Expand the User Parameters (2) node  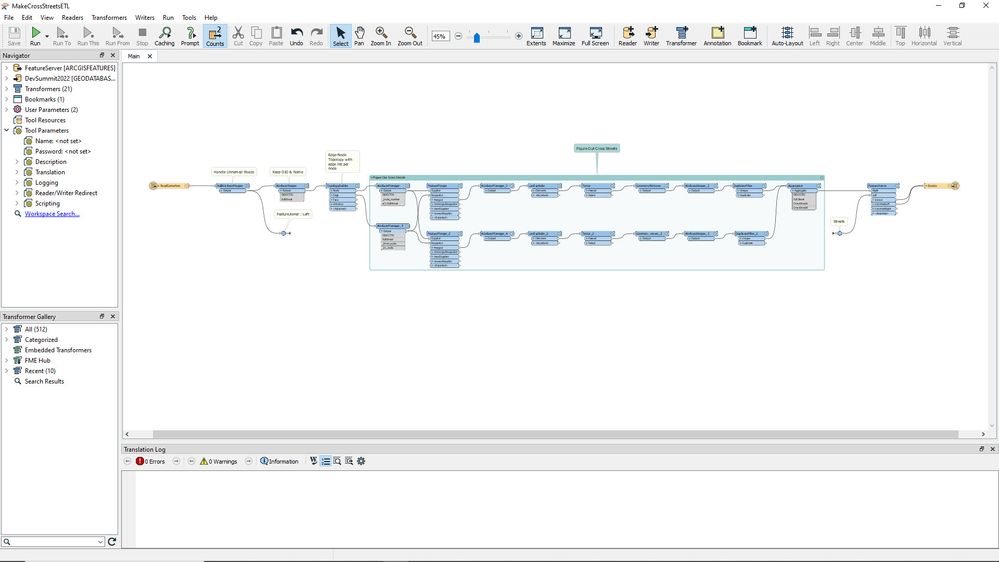[x=6, y=110]
